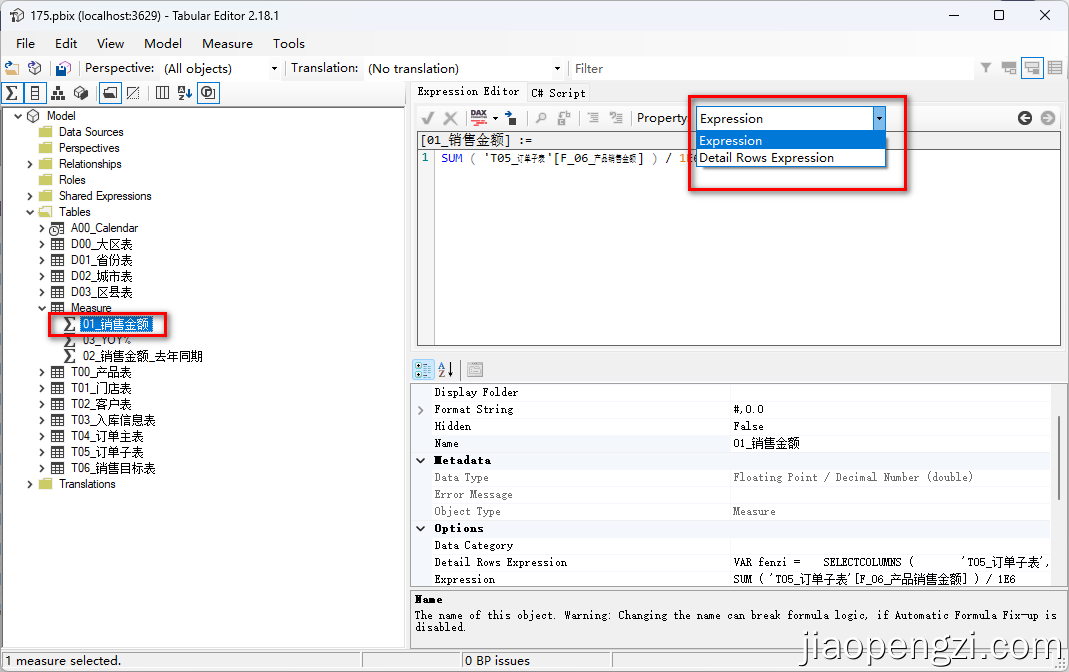The width and height of the screenshot is (1069, 672).
Task: Collapse the Measure table node
Action: 42,308
